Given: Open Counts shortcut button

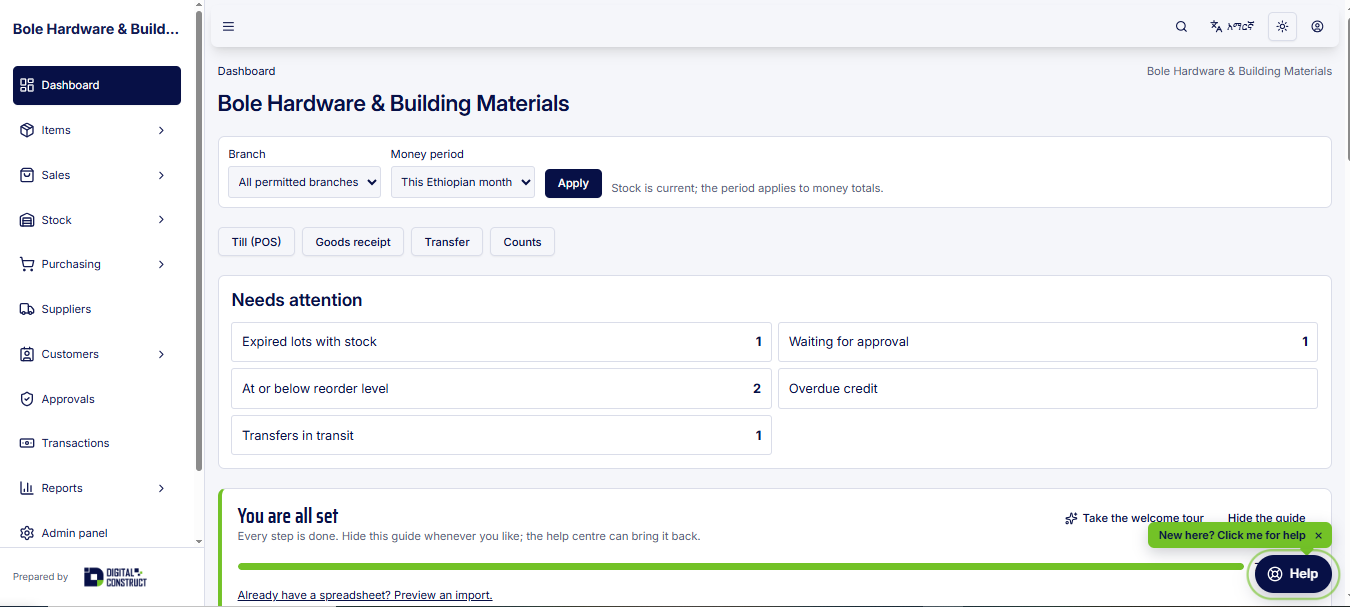Looking at the screenshot, I should click(x=522, y=242).
